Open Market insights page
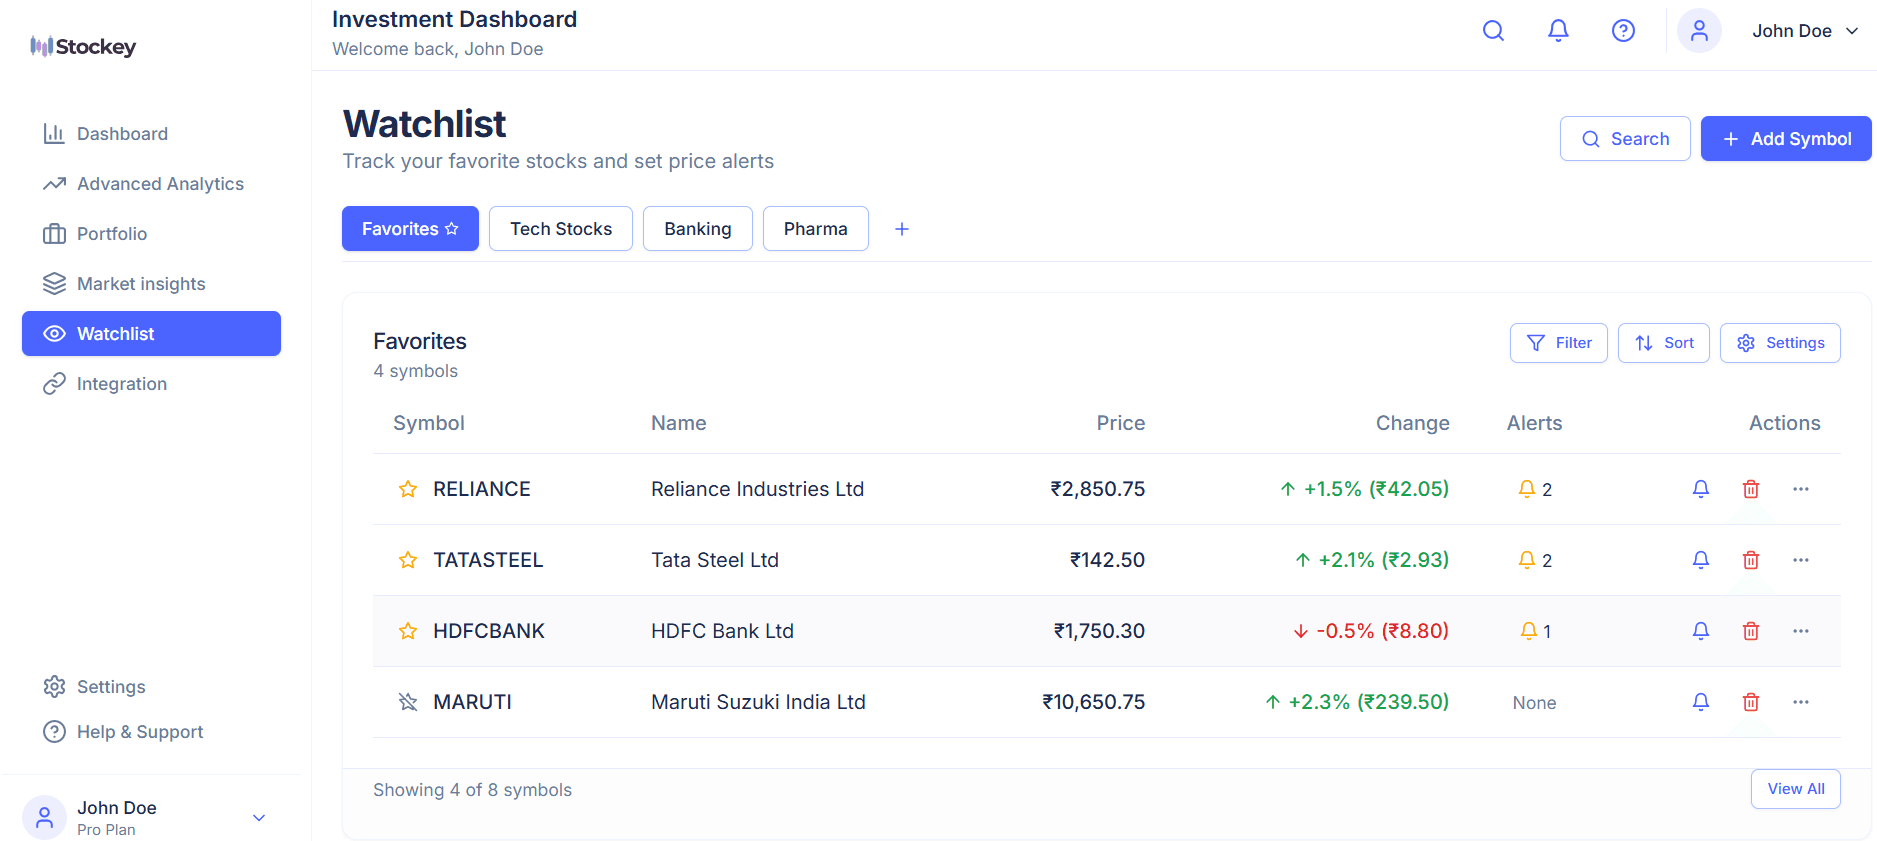Screen dimensions: 1877x841 point(151,284)
